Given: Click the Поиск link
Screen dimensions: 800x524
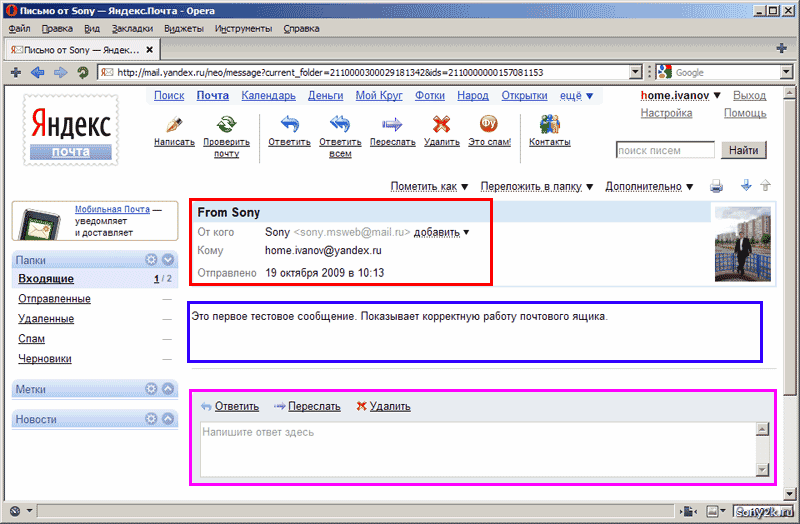Looking at the screenshot, I should pos(169,95).
